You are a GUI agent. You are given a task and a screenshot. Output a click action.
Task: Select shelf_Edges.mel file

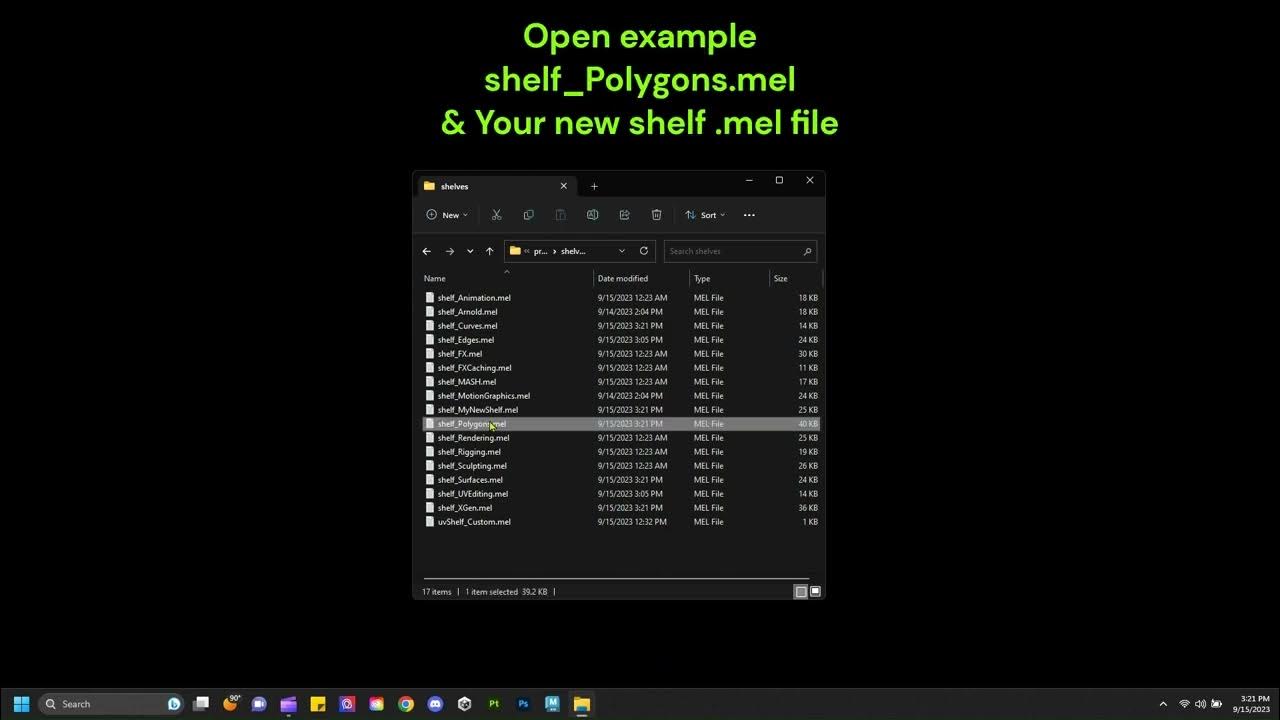coord(621,339)
